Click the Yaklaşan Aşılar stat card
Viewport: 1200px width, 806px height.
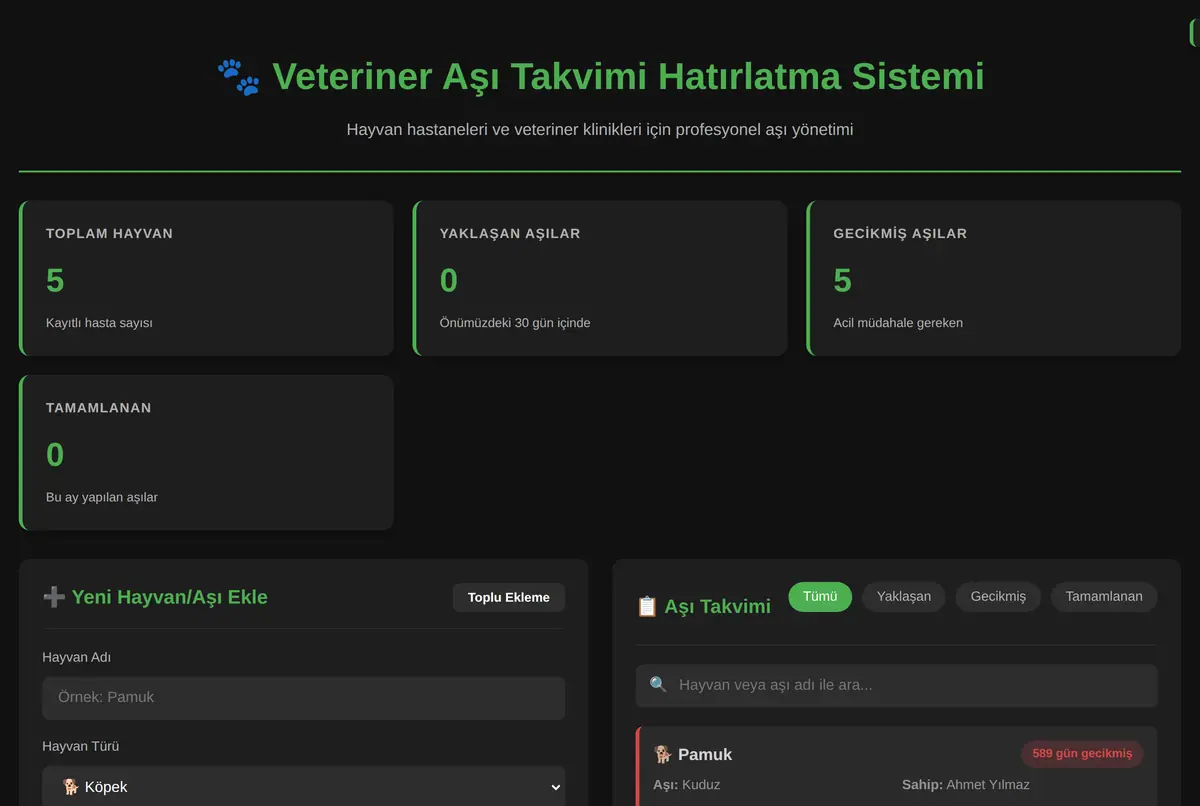point(600,278)
